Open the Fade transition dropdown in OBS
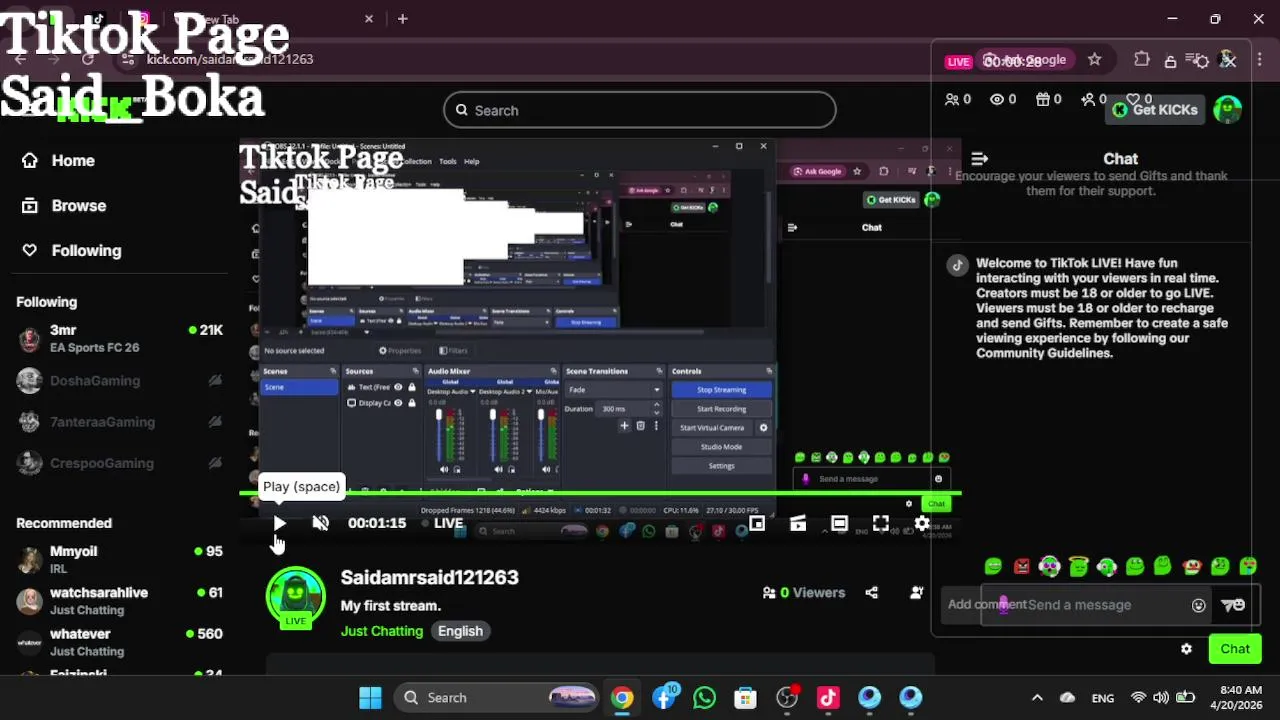 613,390
